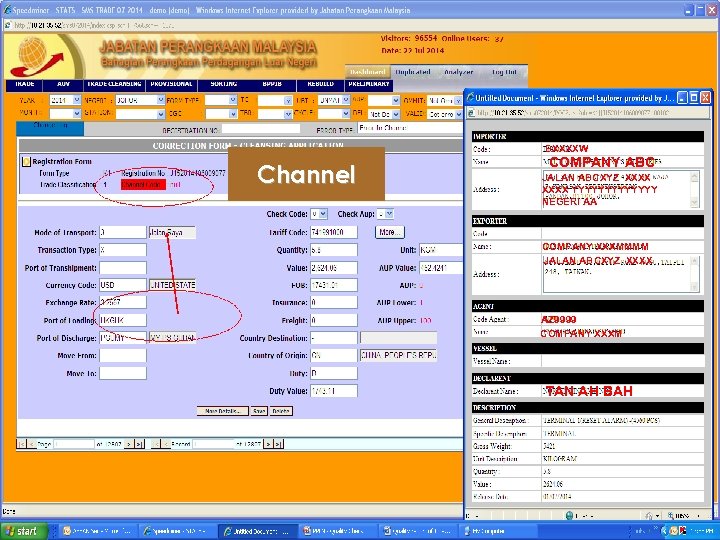Open the BPPJB menu
Screen dimensions: 720x540
pos(273,85)
